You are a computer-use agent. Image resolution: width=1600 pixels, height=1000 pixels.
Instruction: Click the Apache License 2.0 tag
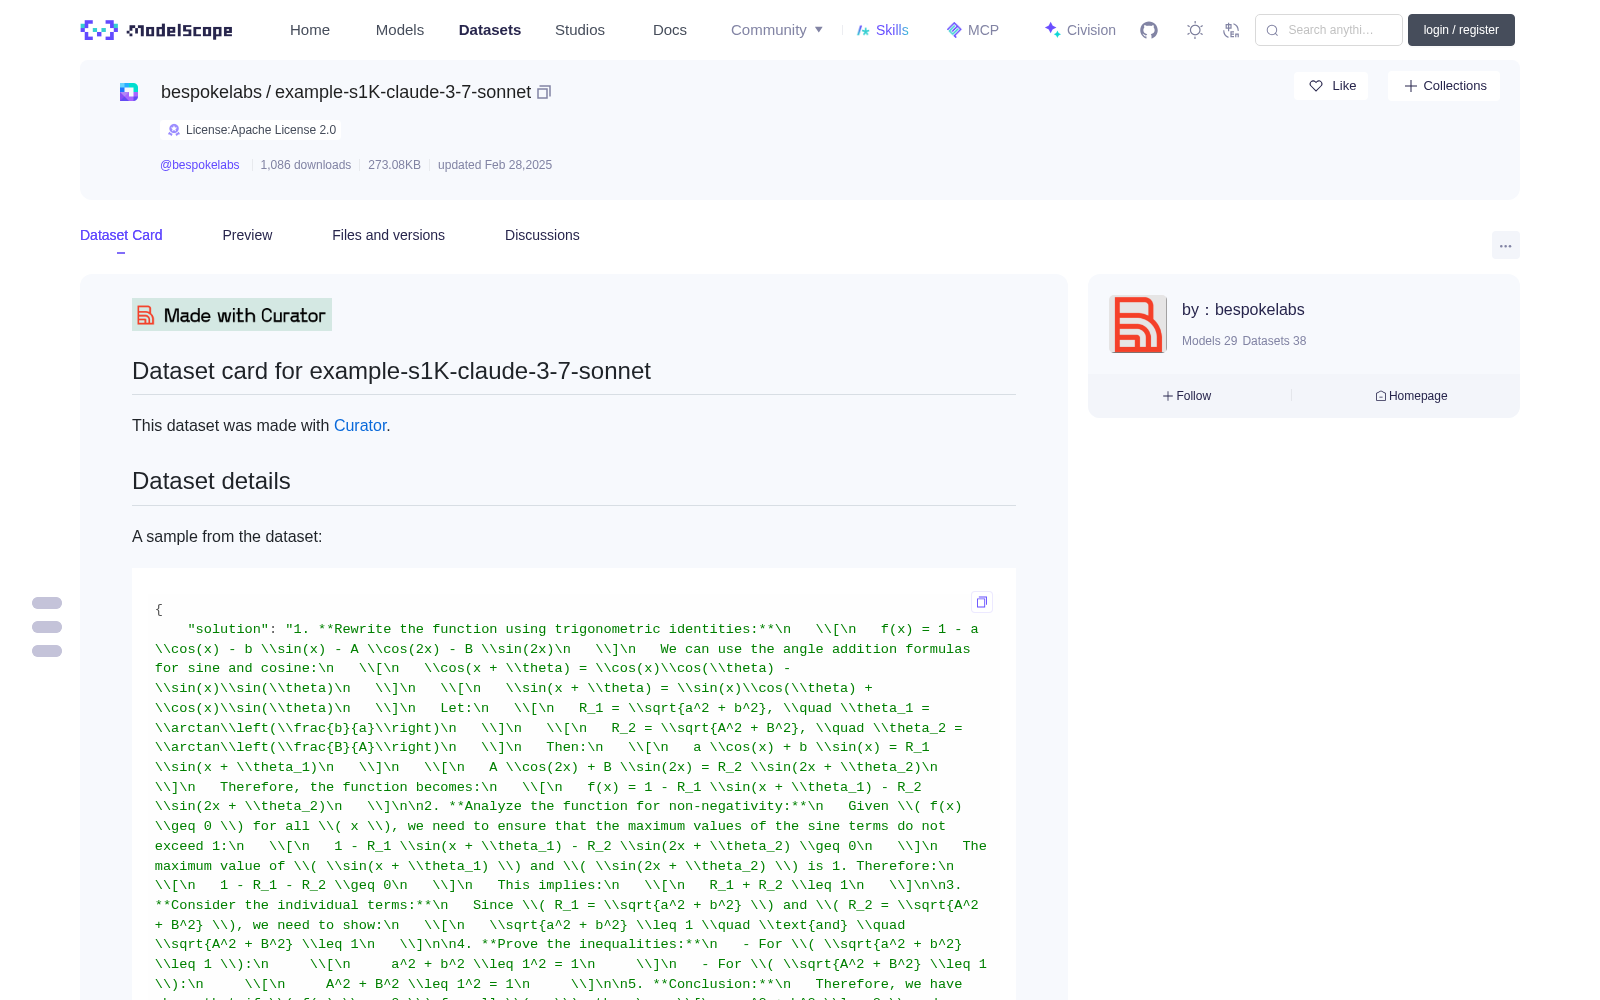tap(251, 130)
